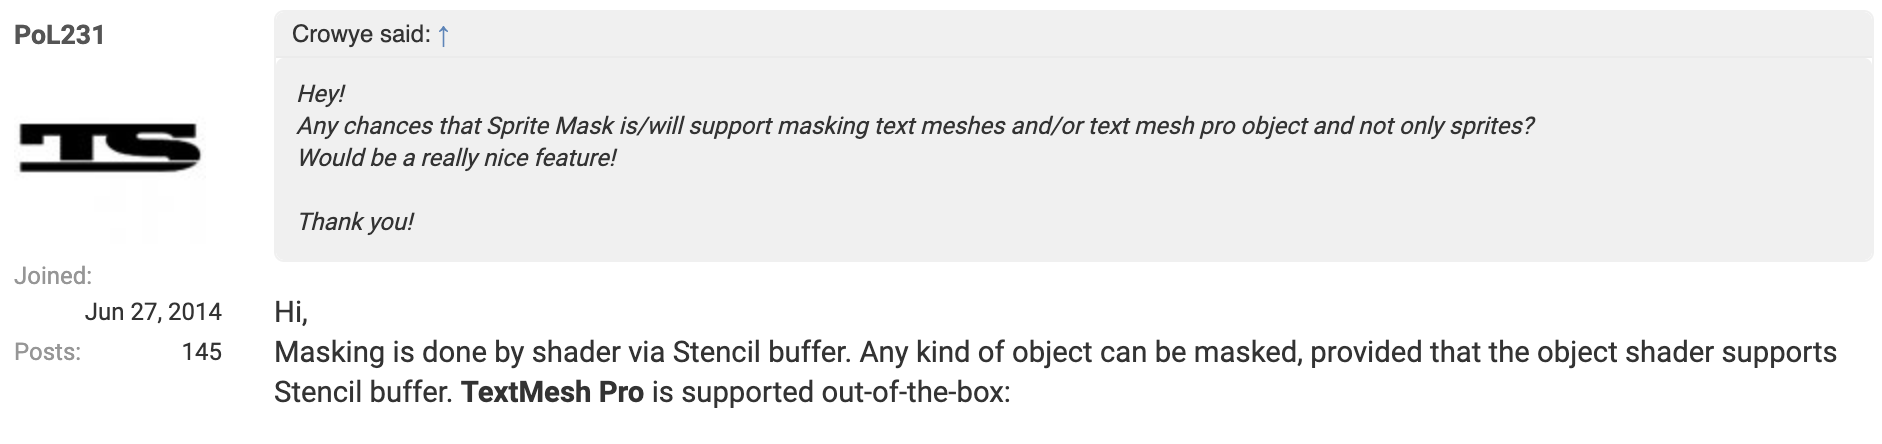Screen dimensions: 1882x444
Task: Click the join date Jun 27, 2014
Action: pos(153,313)
